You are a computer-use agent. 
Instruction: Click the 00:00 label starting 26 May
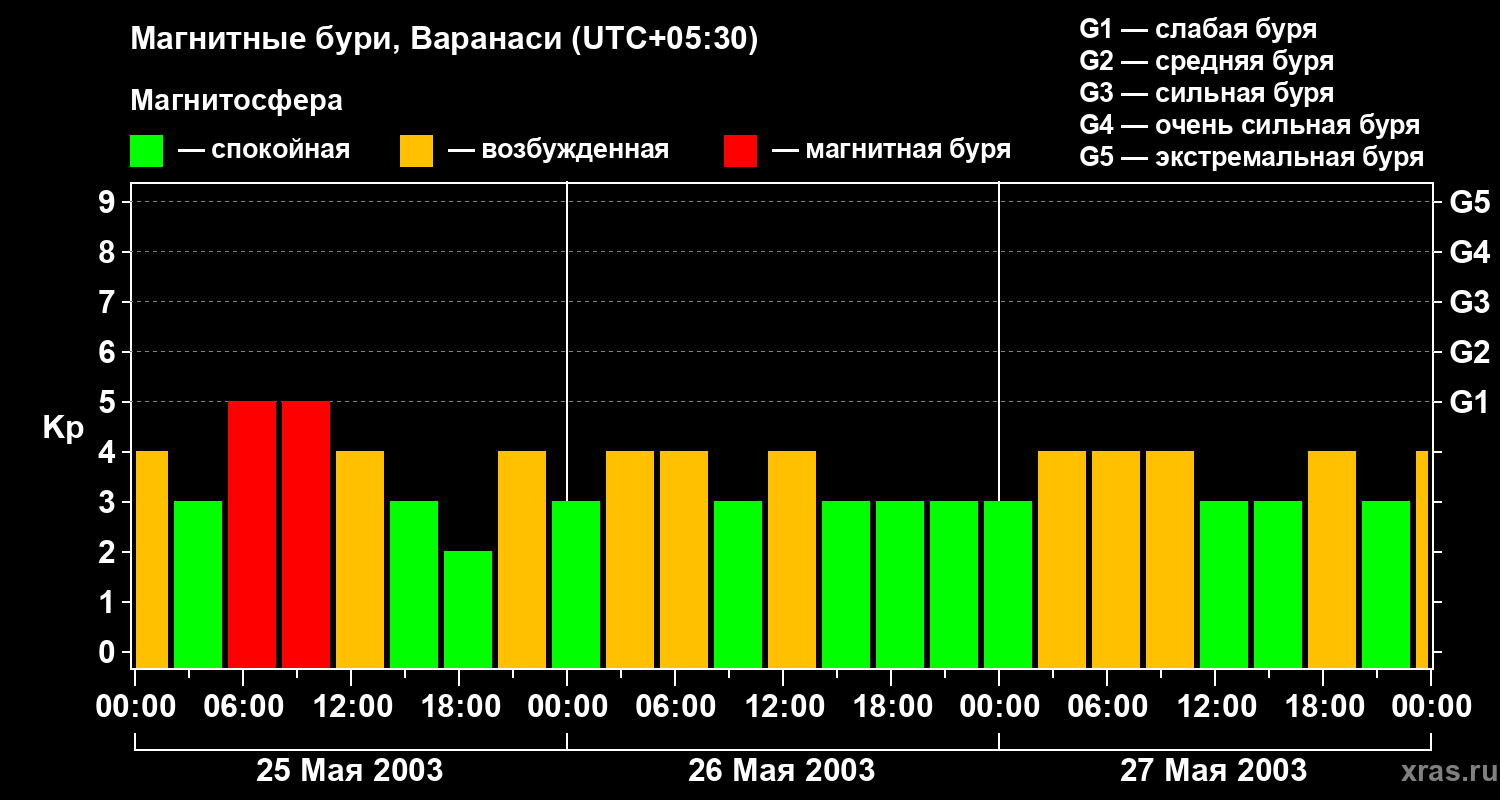pos(567,707)
